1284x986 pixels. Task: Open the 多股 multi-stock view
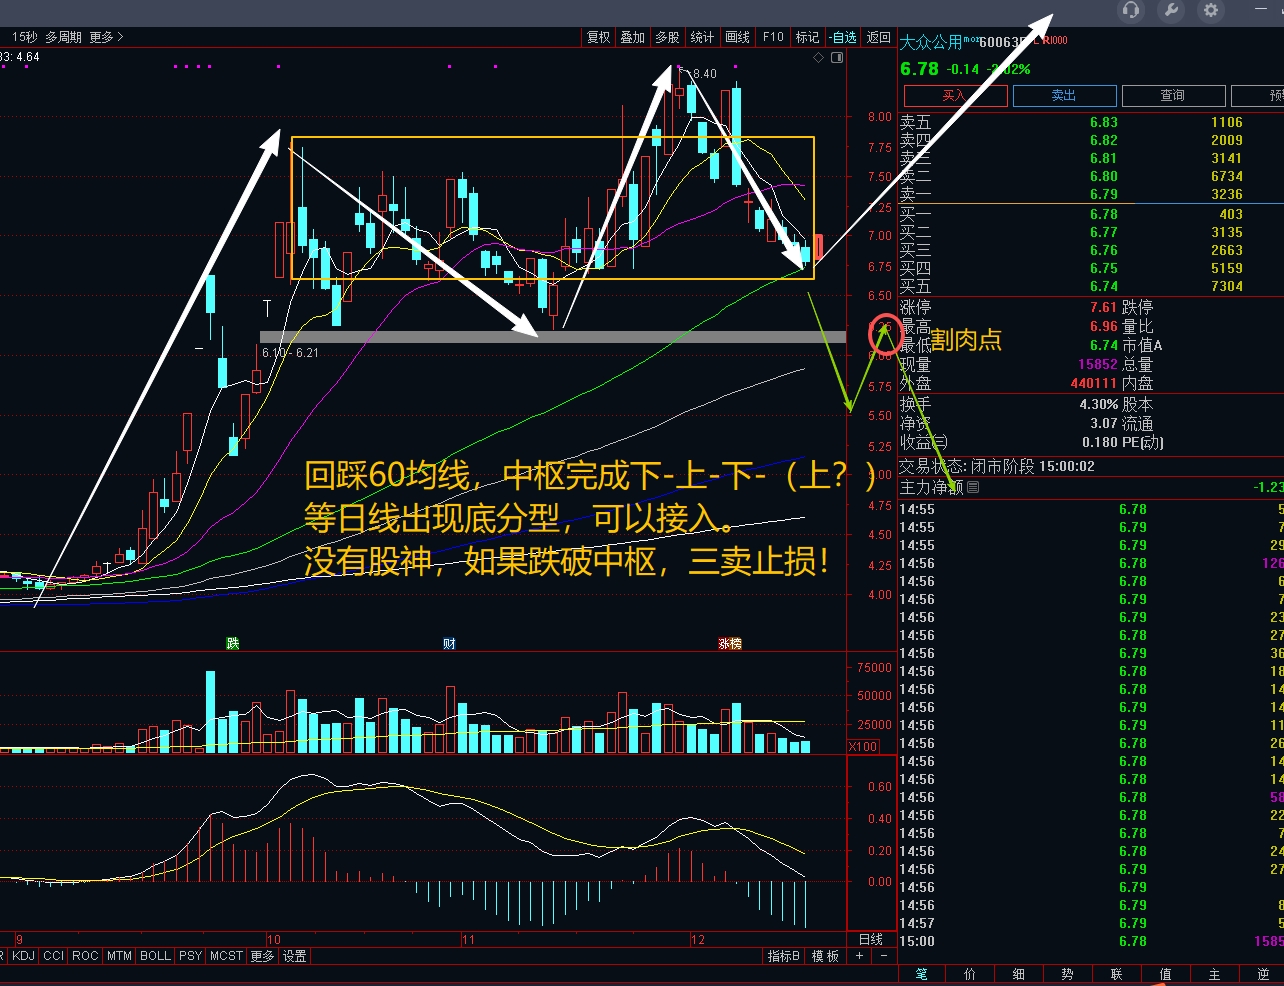click(x=667, y=37)
